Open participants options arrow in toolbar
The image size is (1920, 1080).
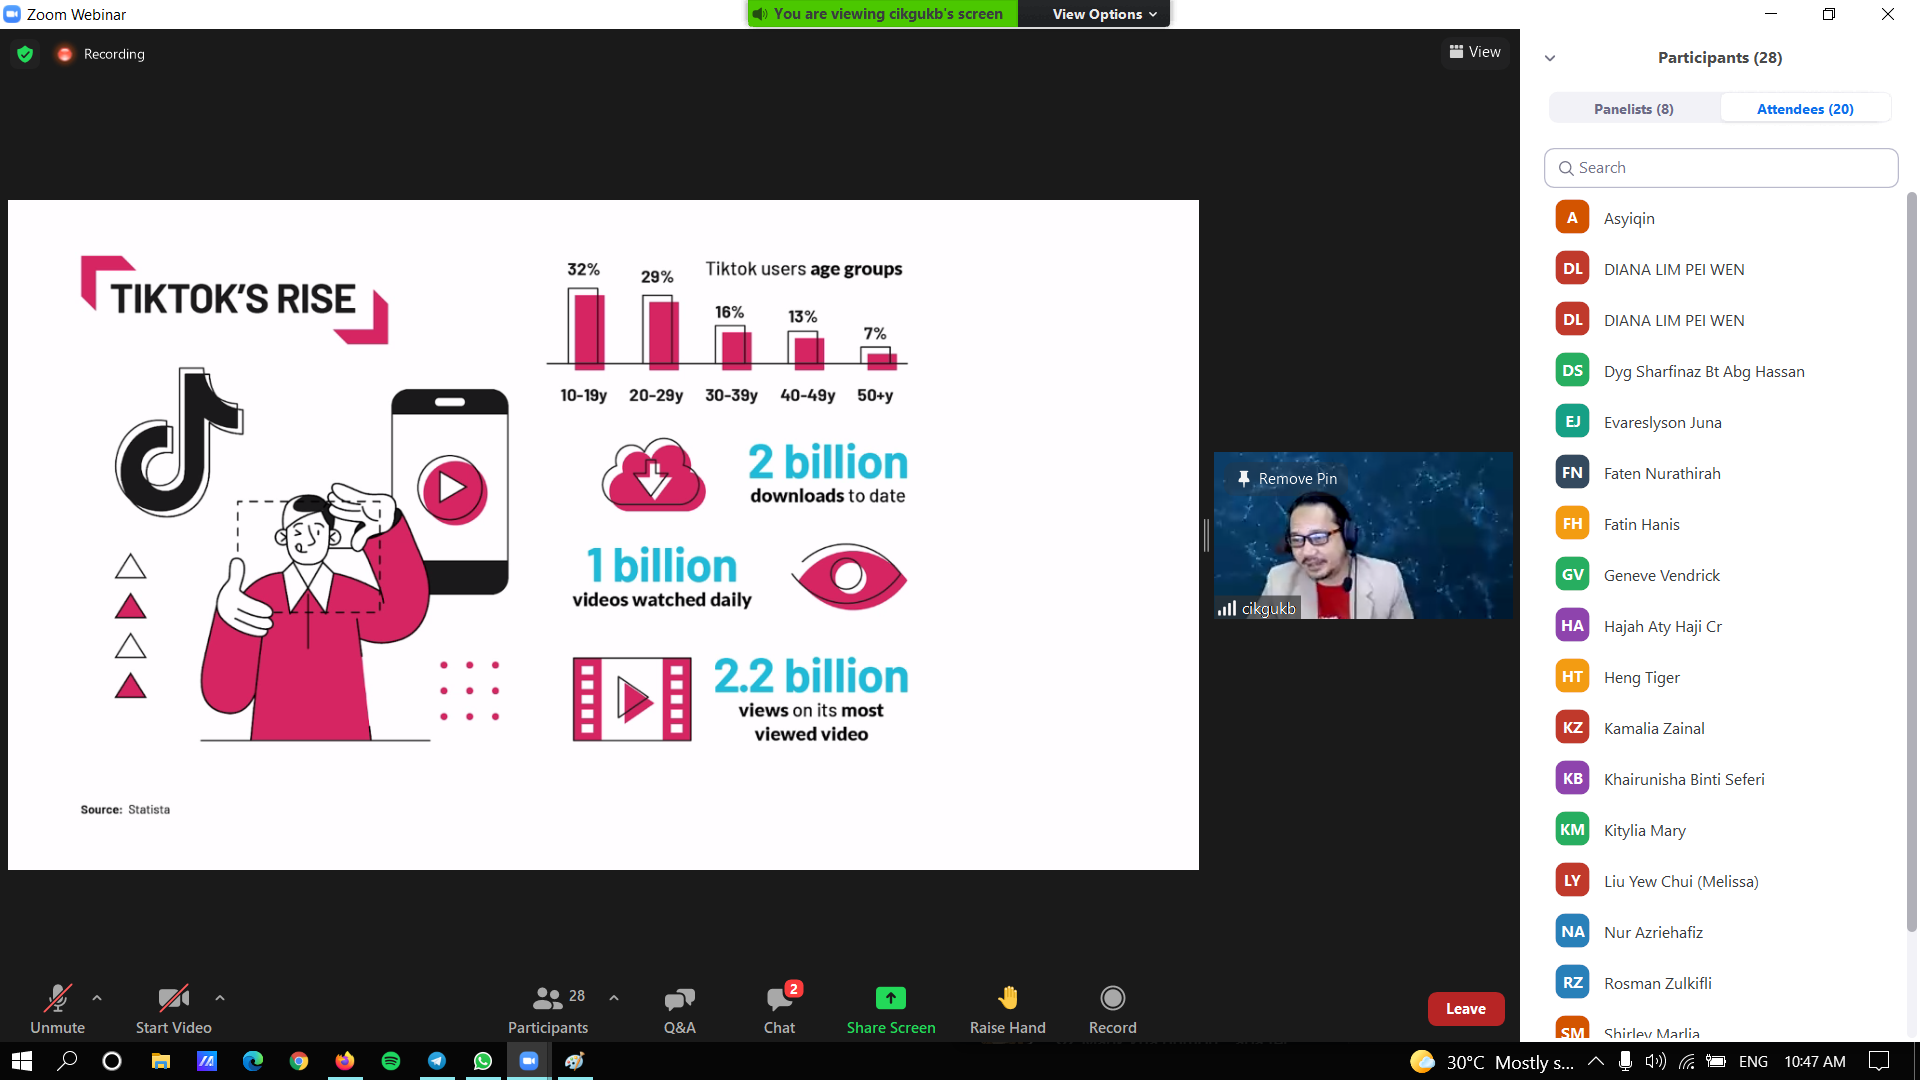coord(614,997)
